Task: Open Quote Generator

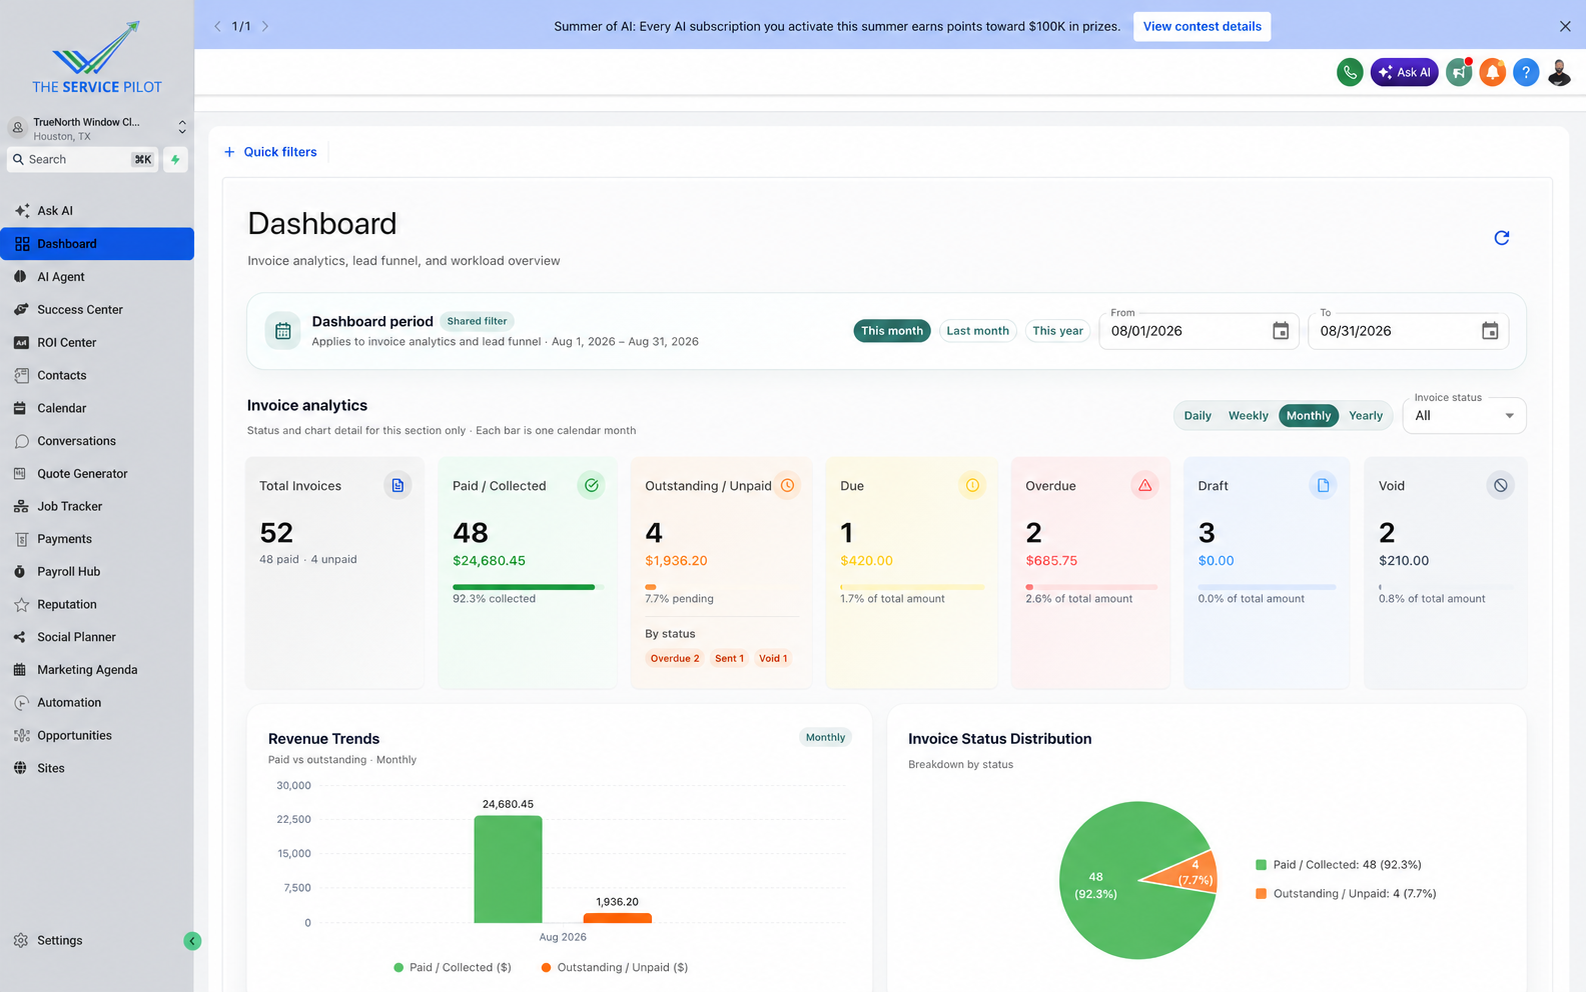Action: pyautogui.click(x=97, y=474)
